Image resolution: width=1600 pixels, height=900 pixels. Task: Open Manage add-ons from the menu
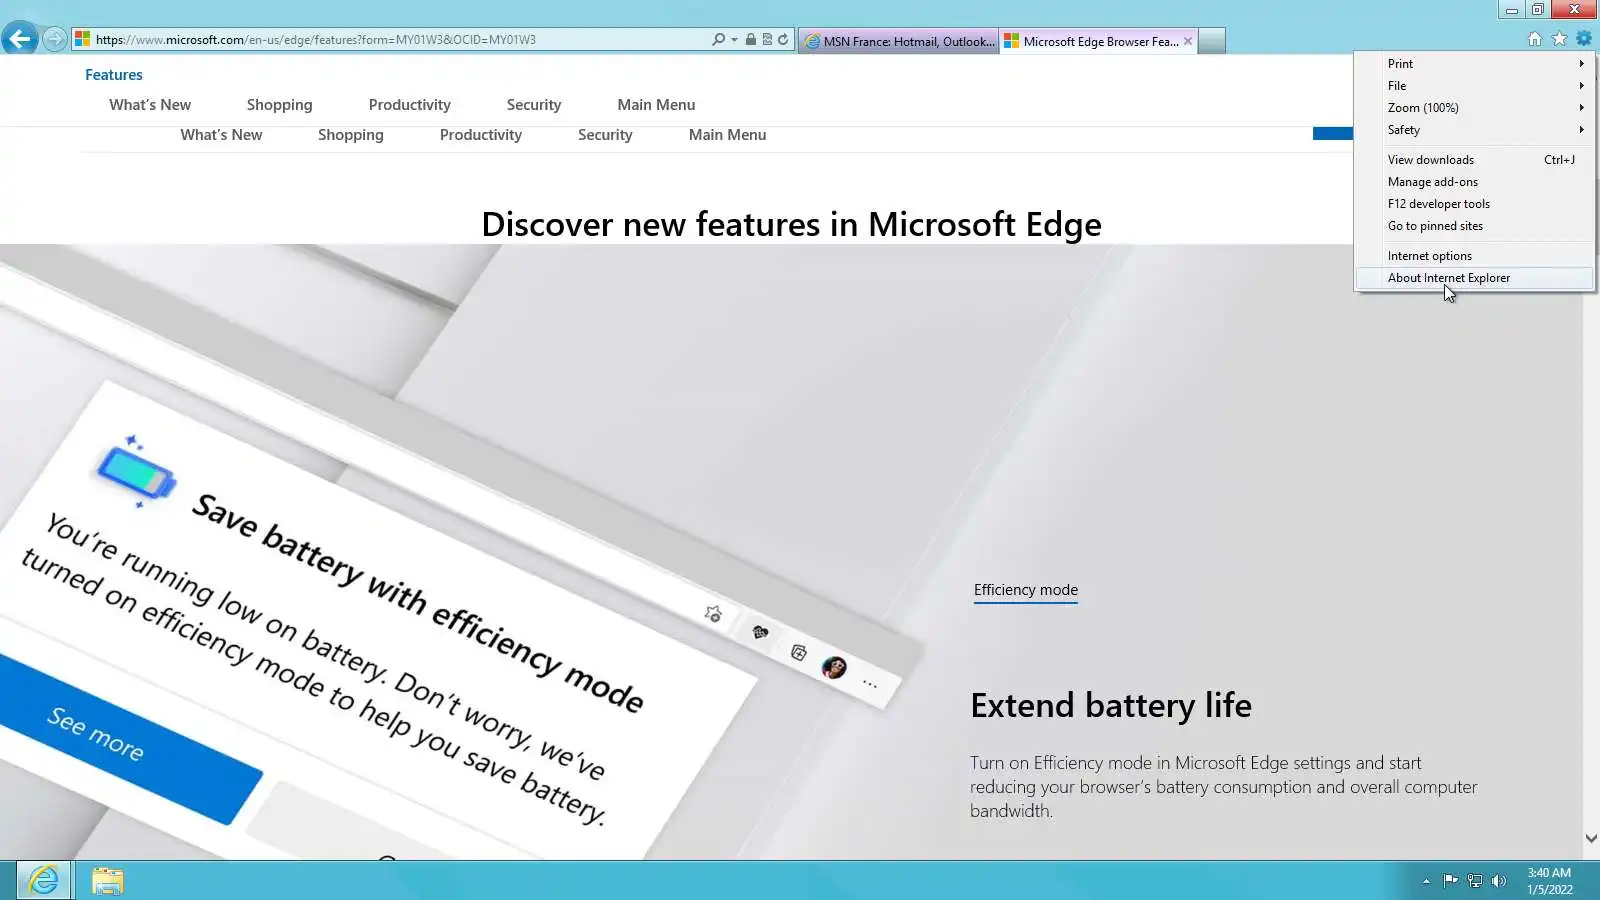(x=1474, y=182)
